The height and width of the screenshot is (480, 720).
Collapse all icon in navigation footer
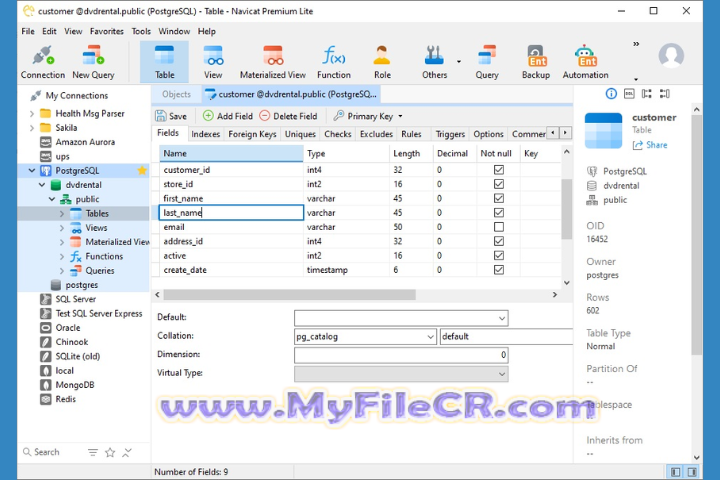[127, 452]
